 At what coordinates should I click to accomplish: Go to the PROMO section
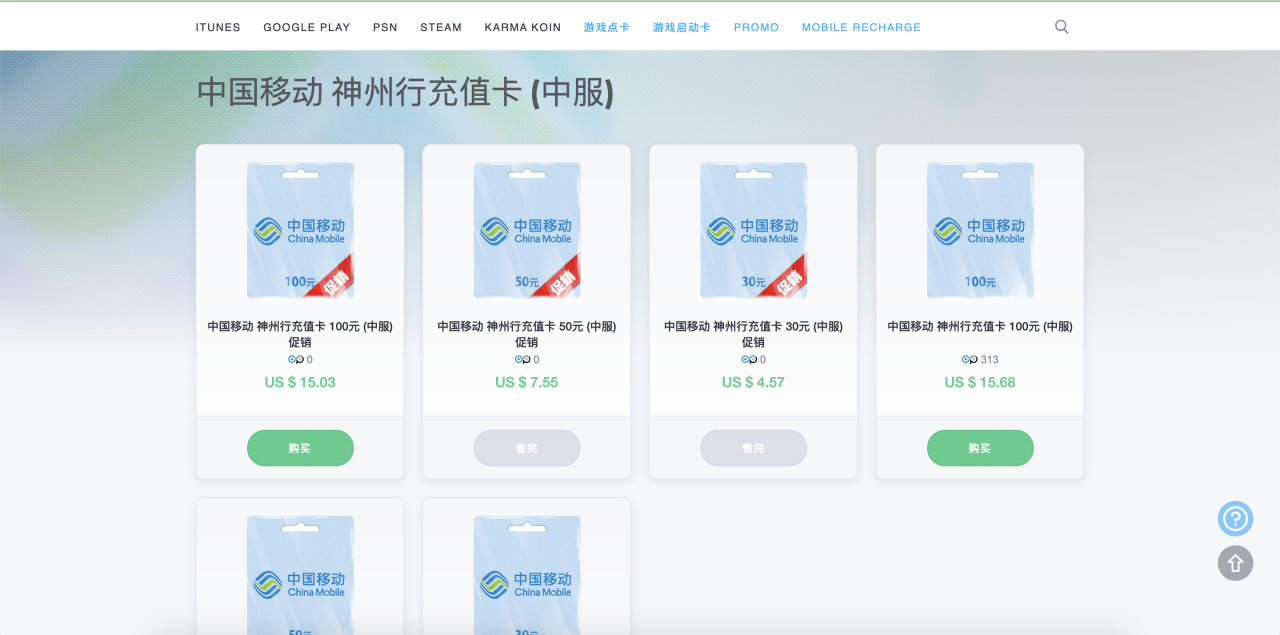pos(756,27)
